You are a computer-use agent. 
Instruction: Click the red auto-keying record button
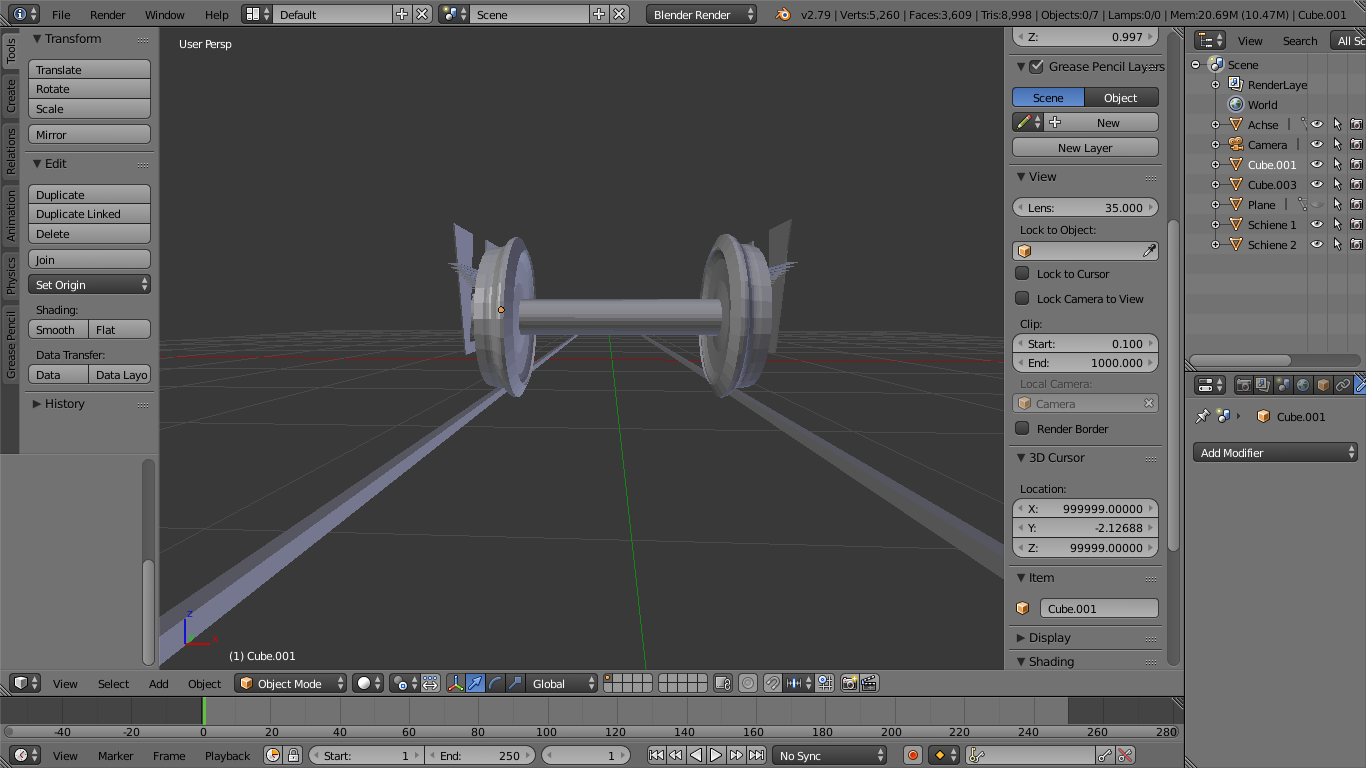tap(912, 756)
